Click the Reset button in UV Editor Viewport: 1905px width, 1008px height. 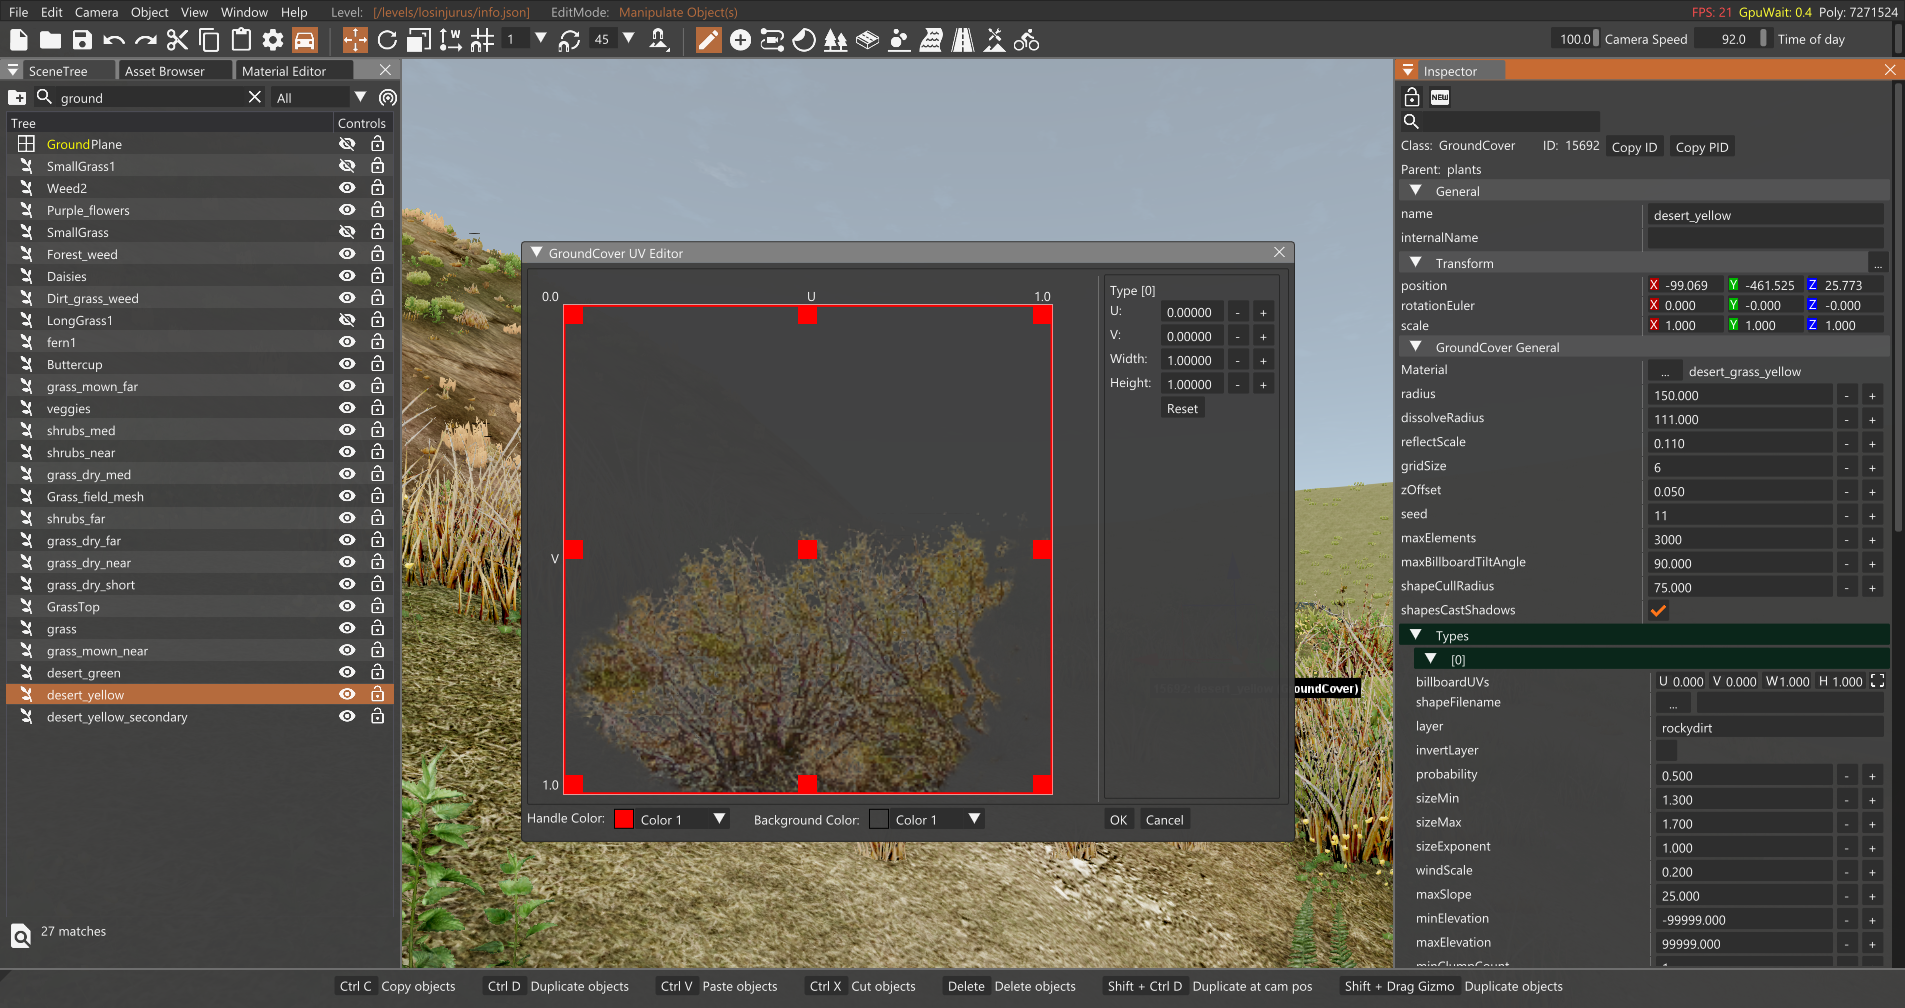click(1181, 408)
